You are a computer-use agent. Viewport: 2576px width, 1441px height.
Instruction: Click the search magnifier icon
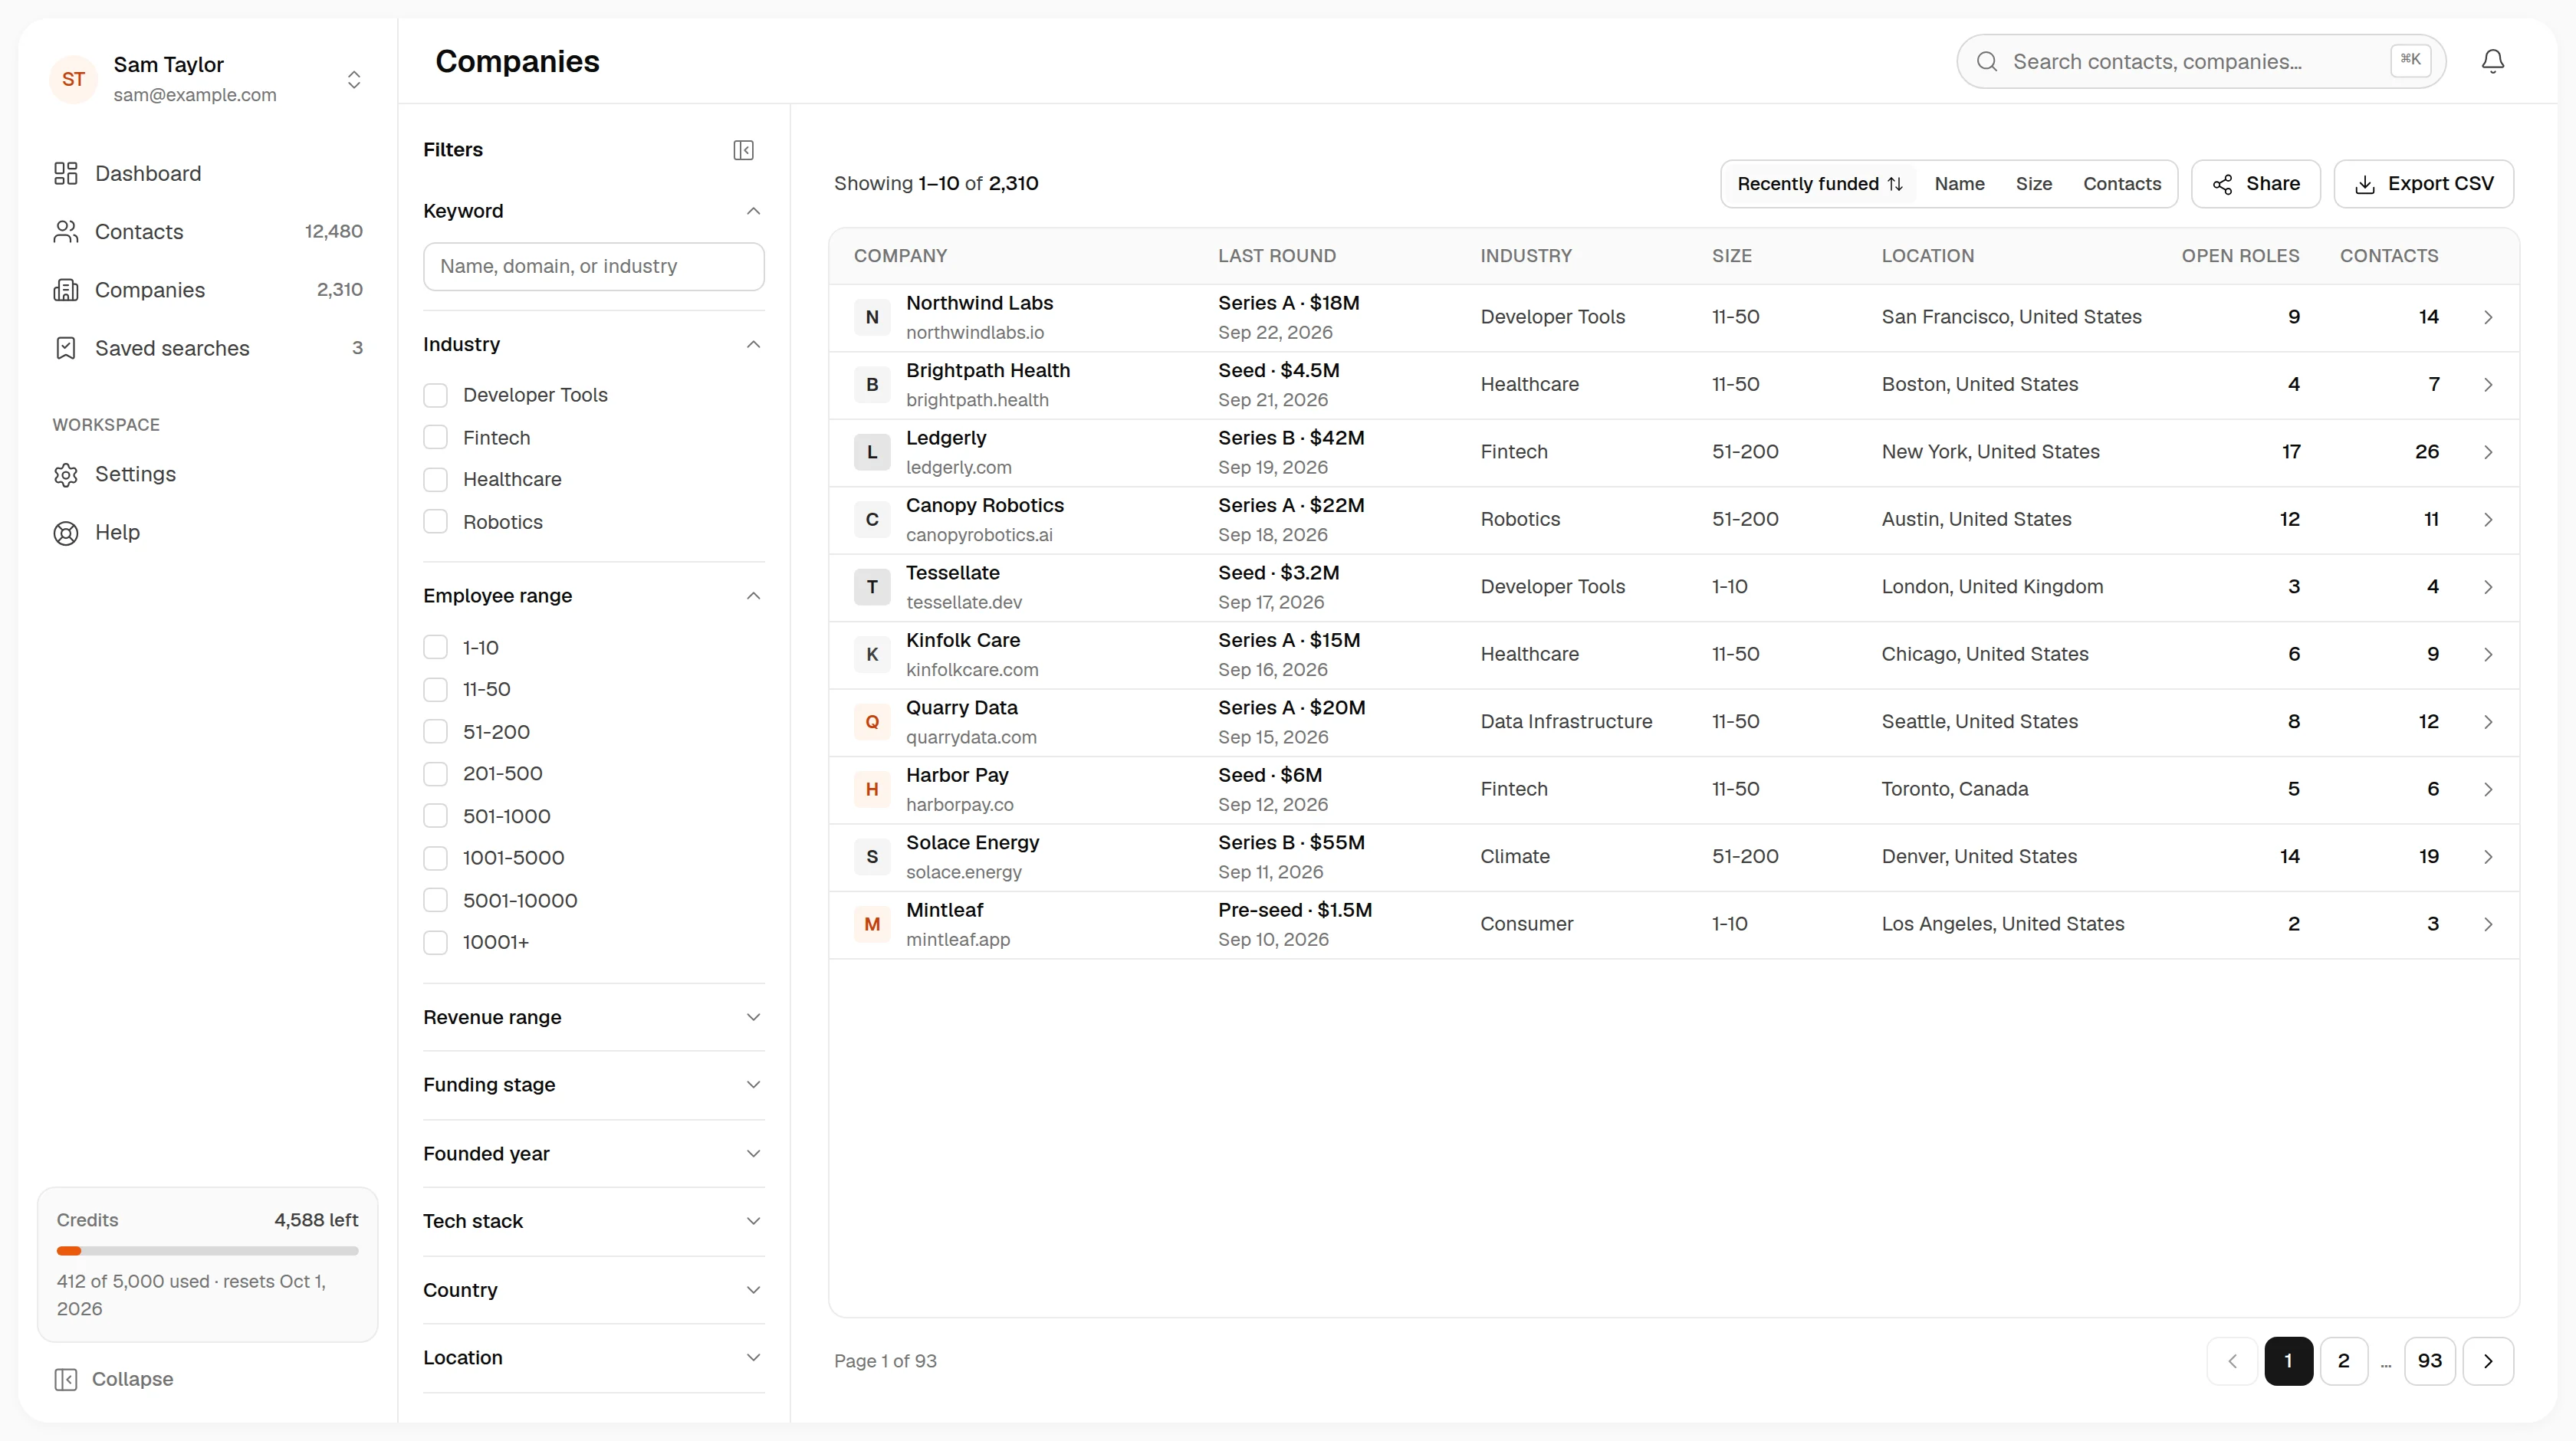[1987, 62]
